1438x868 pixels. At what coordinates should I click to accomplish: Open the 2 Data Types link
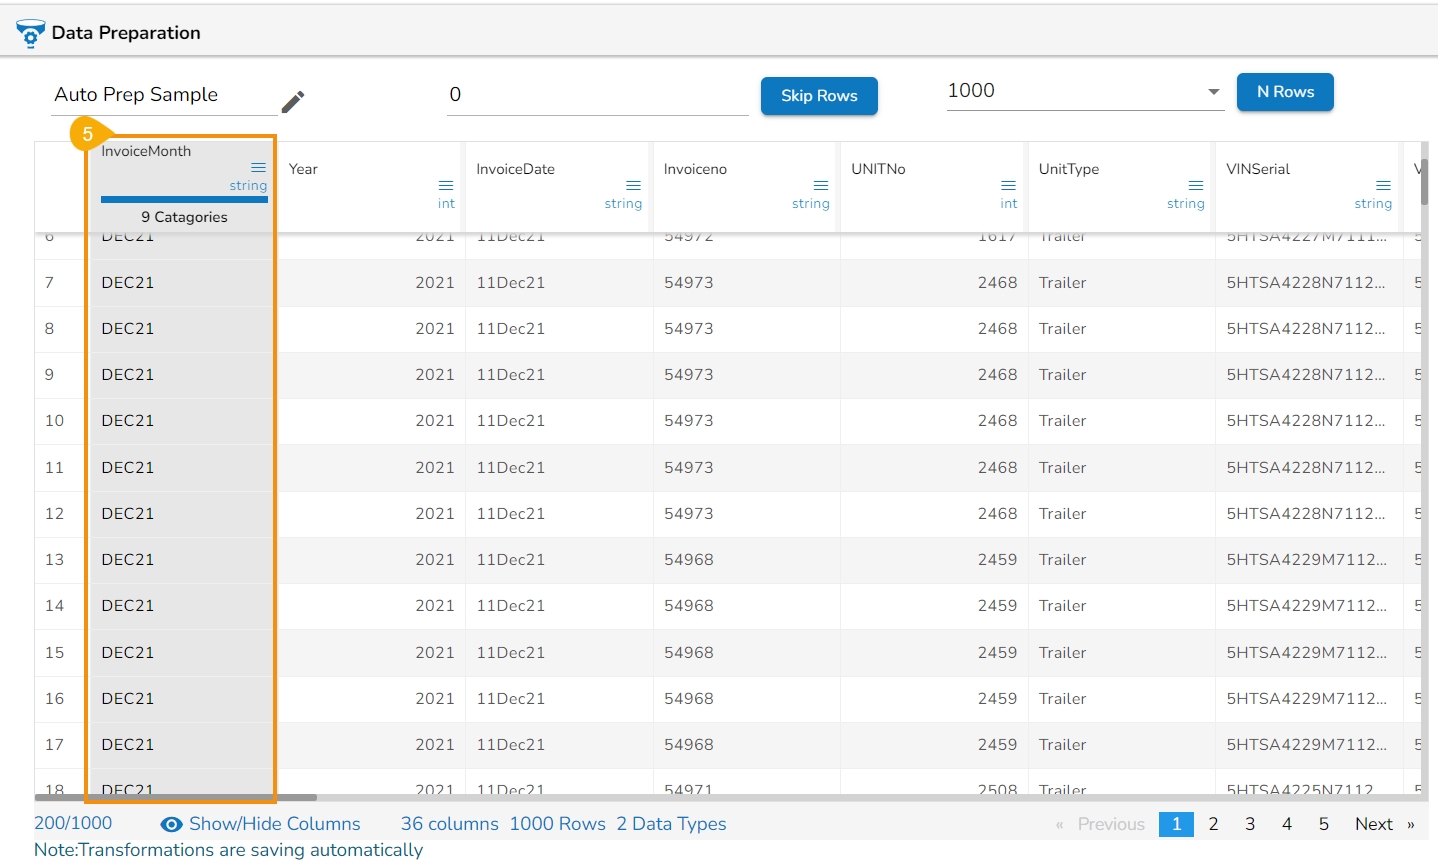tap(671, 824)
